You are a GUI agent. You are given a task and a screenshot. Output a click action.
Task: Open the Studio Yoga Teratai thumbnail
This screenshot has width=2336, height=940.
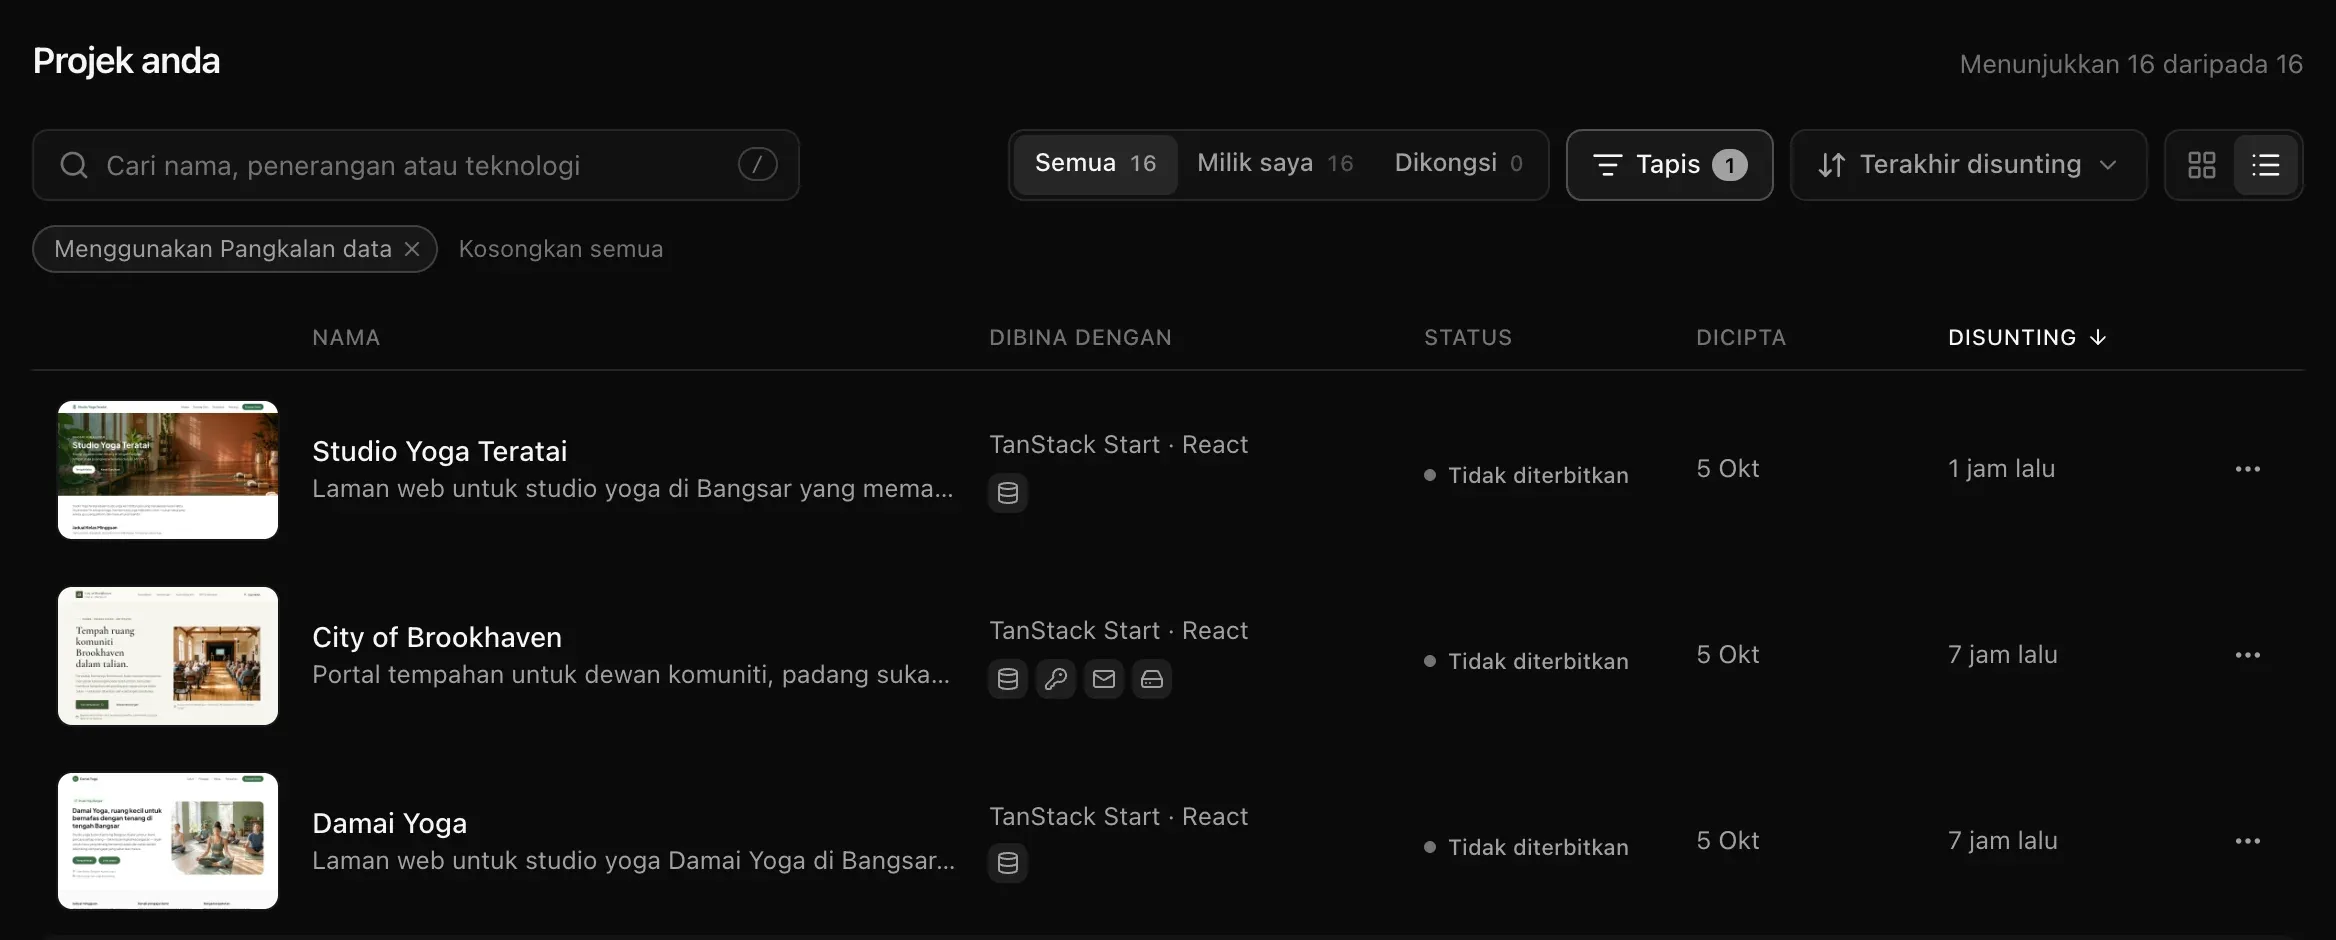(x=168, y=470)
